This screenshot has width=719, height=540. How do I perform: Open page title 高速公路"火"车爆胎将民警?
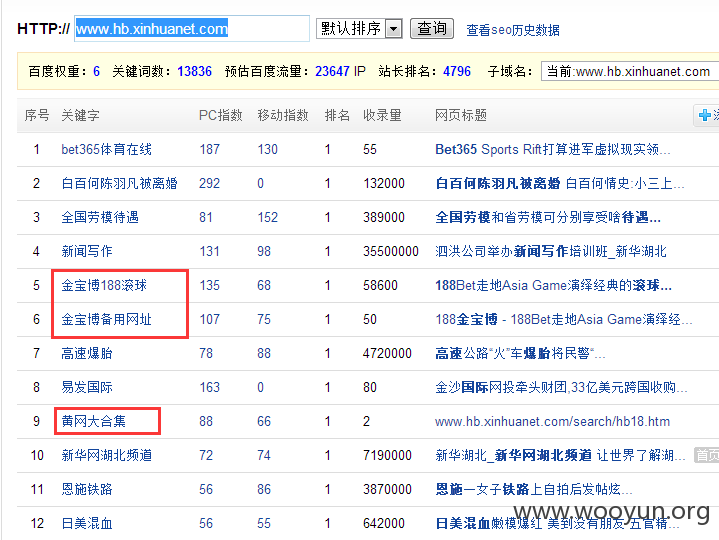(520, 353)
